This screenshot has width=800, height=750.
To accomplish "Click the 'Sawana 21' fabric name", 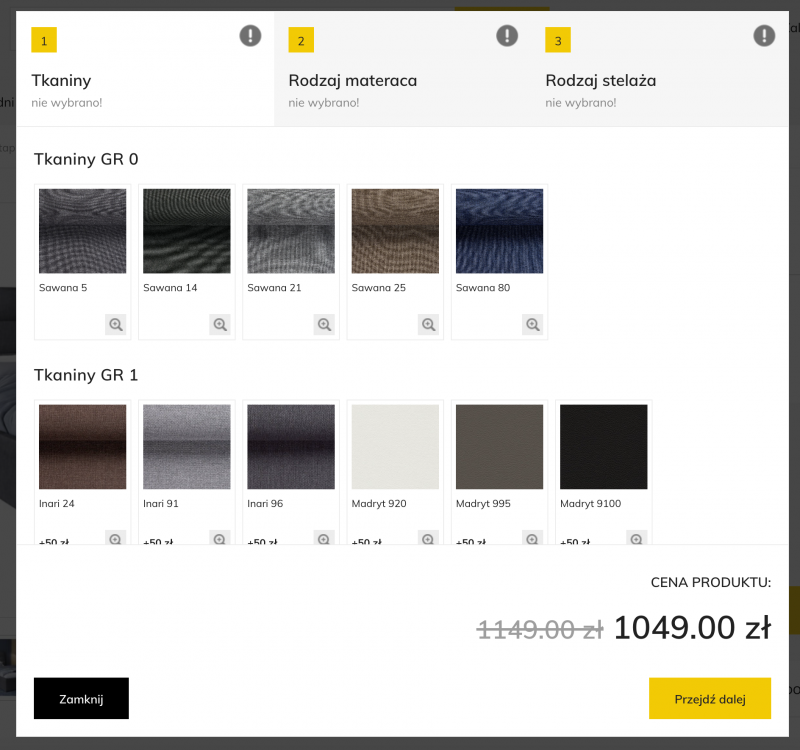I will (x=274, y=288).
